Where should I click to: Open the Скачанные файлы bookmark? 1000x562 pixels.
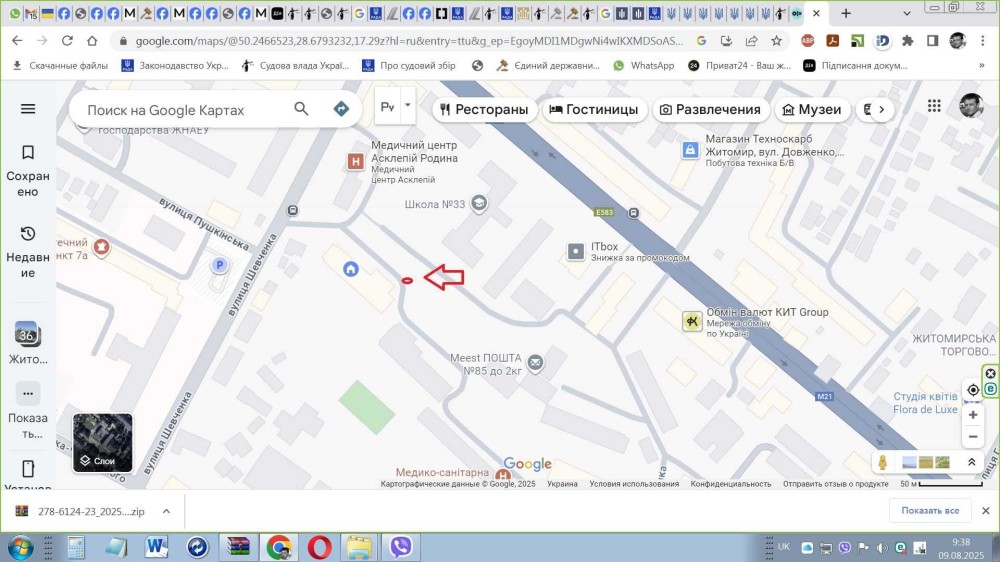click(x=60, y=65)
